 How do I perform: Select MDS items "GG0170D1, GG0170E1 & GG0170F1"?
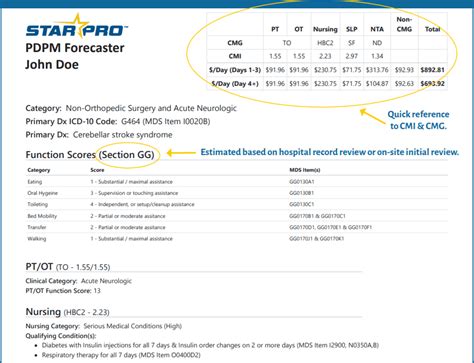[331, 227]
